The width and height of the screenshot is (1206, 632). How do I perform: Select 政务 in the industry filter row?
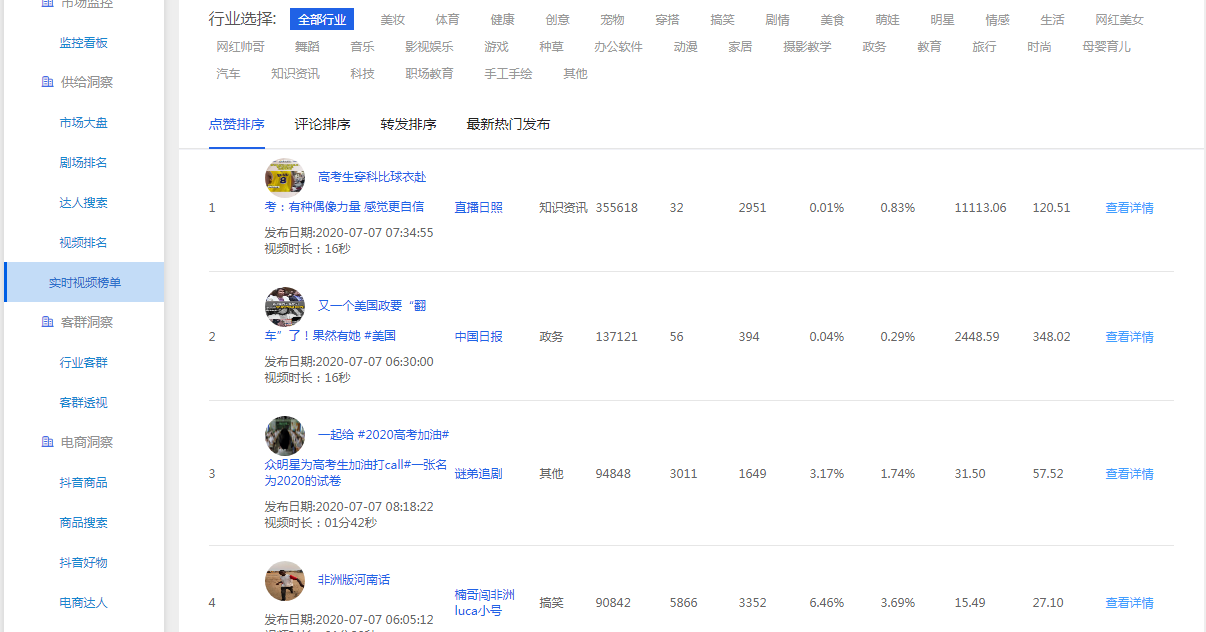click(x=875, y=46)
